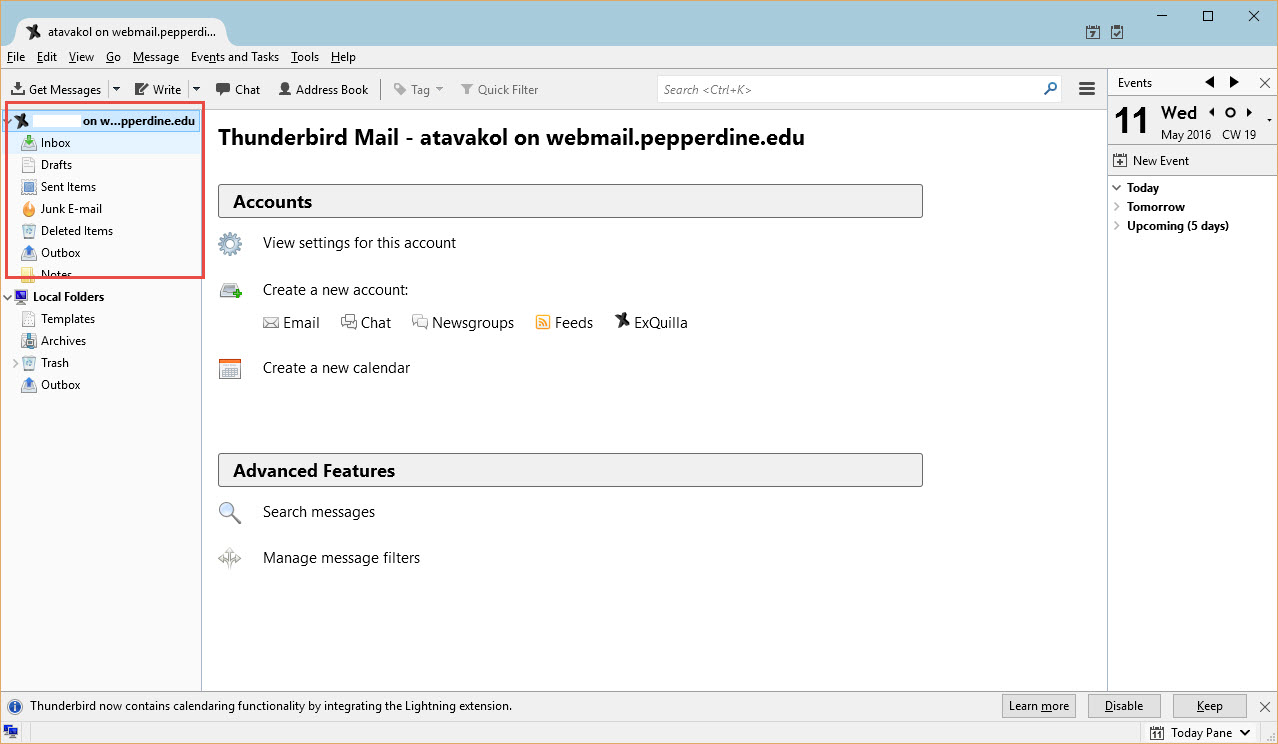Expand the Trash folder in Local Folders
Screen dimensions: 1278x744
click(15, 363)
